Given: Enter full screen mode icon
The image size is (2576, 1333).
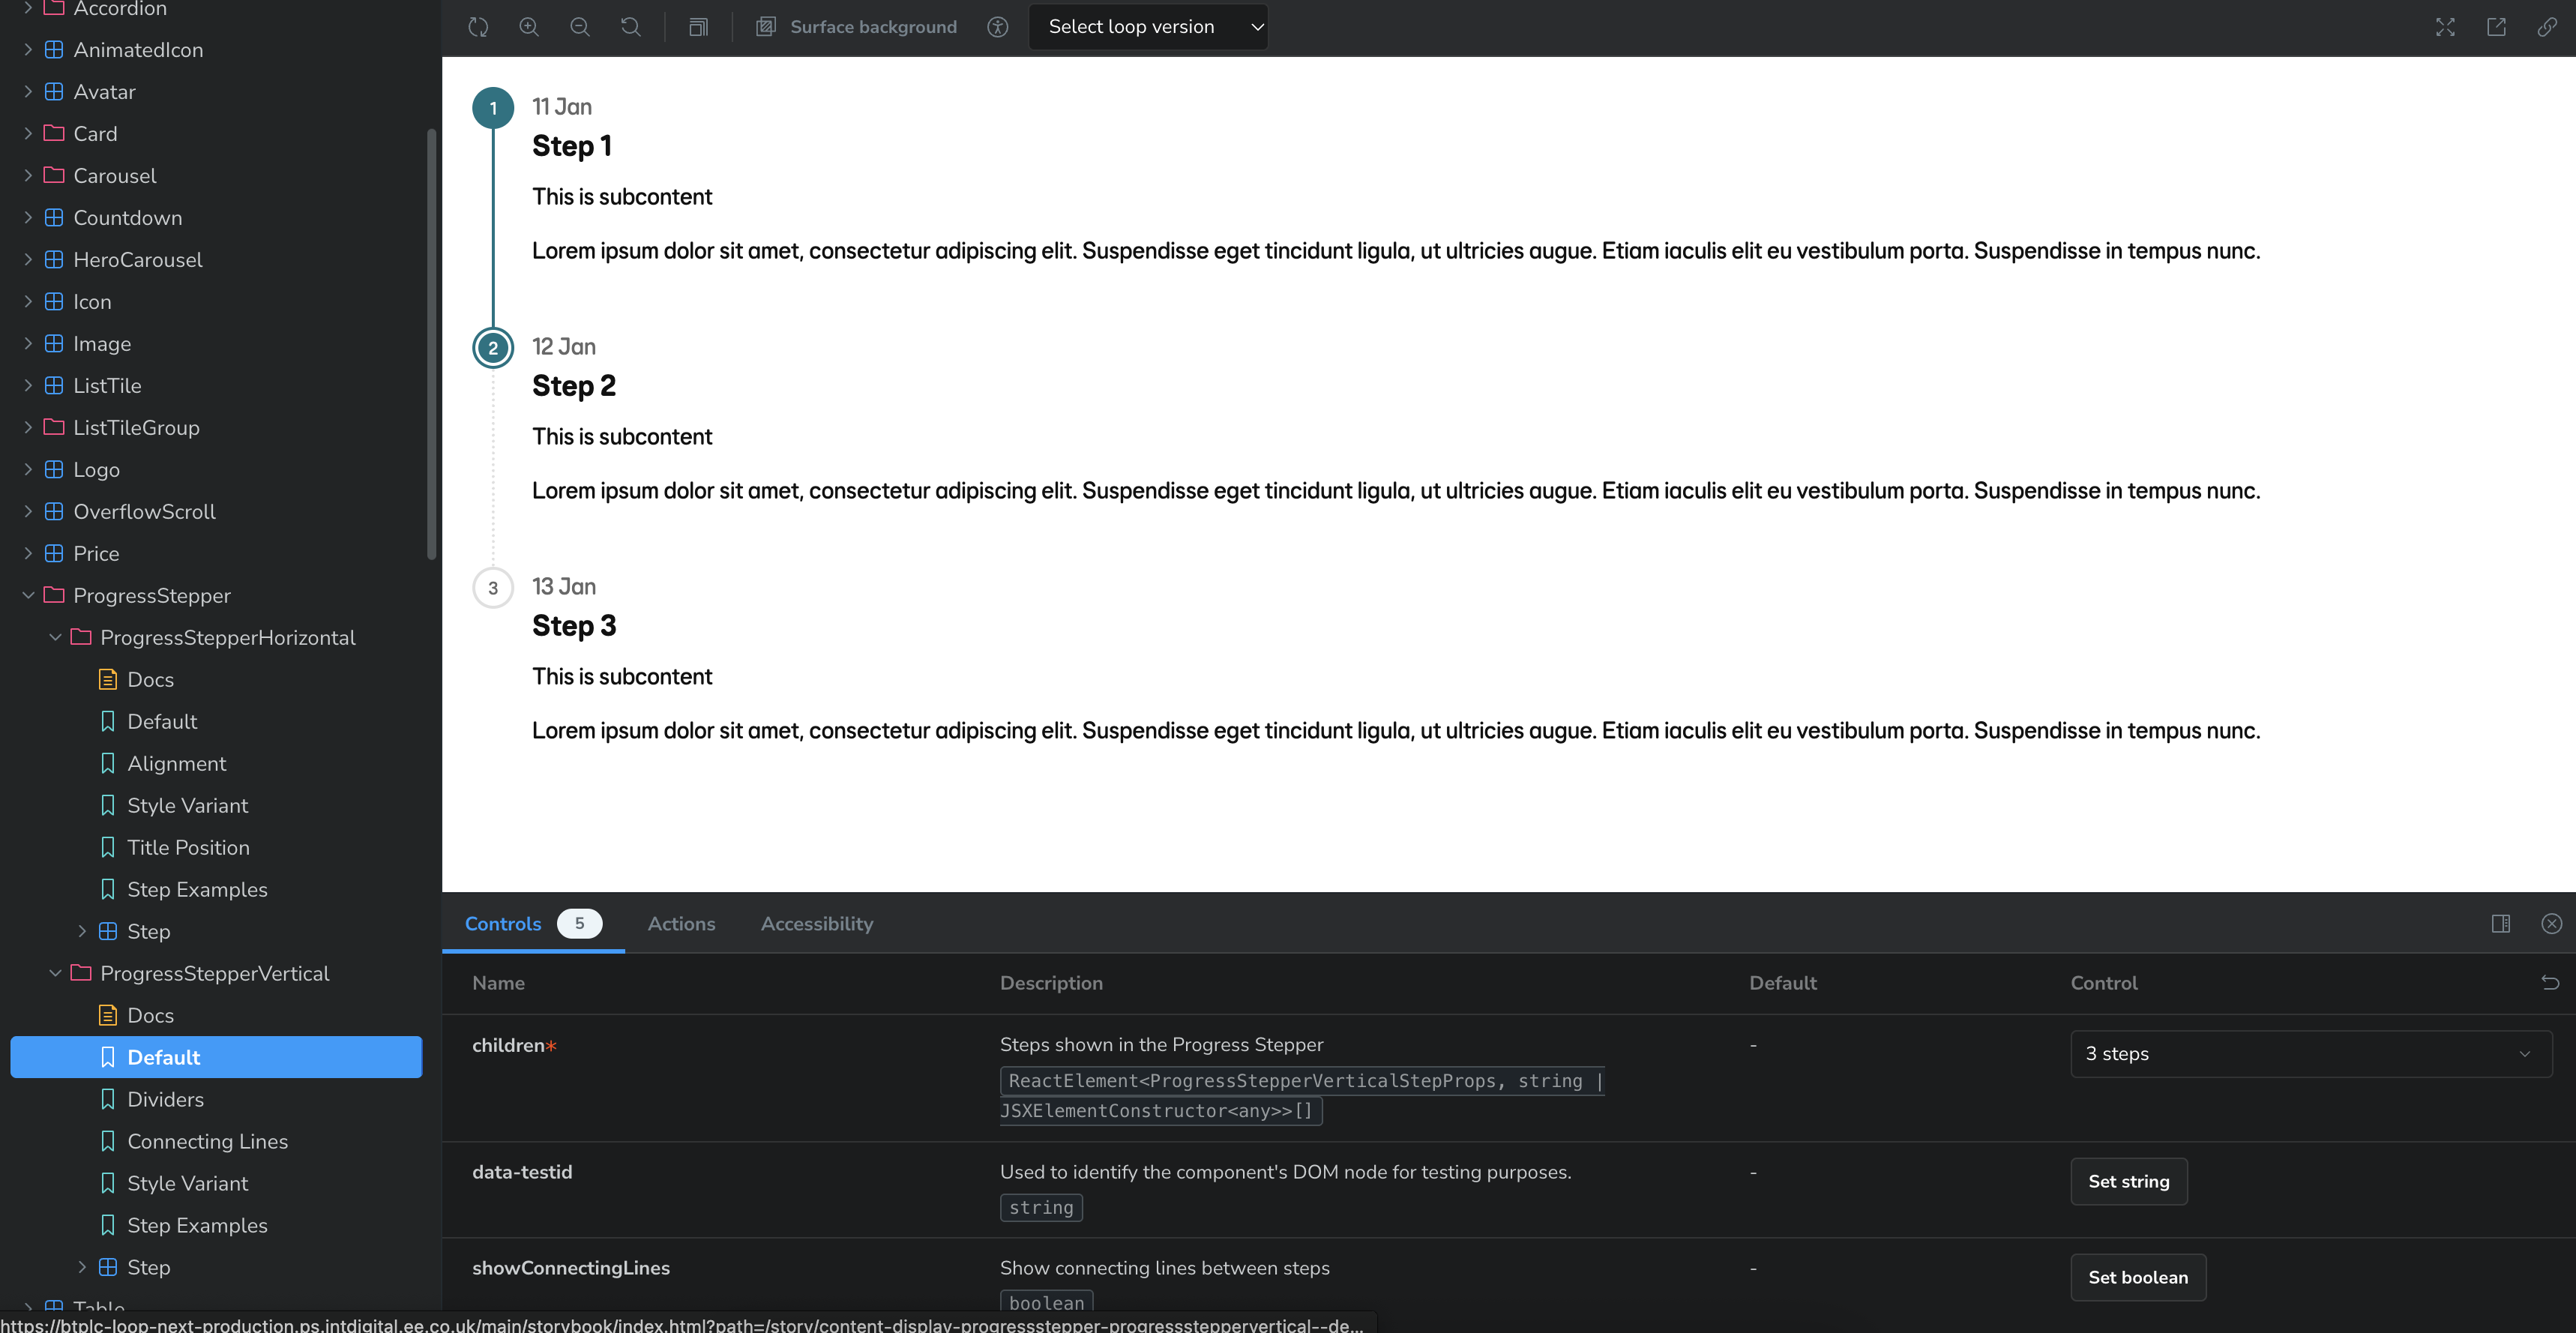Looking at the screenshot, I should 2445,27.
